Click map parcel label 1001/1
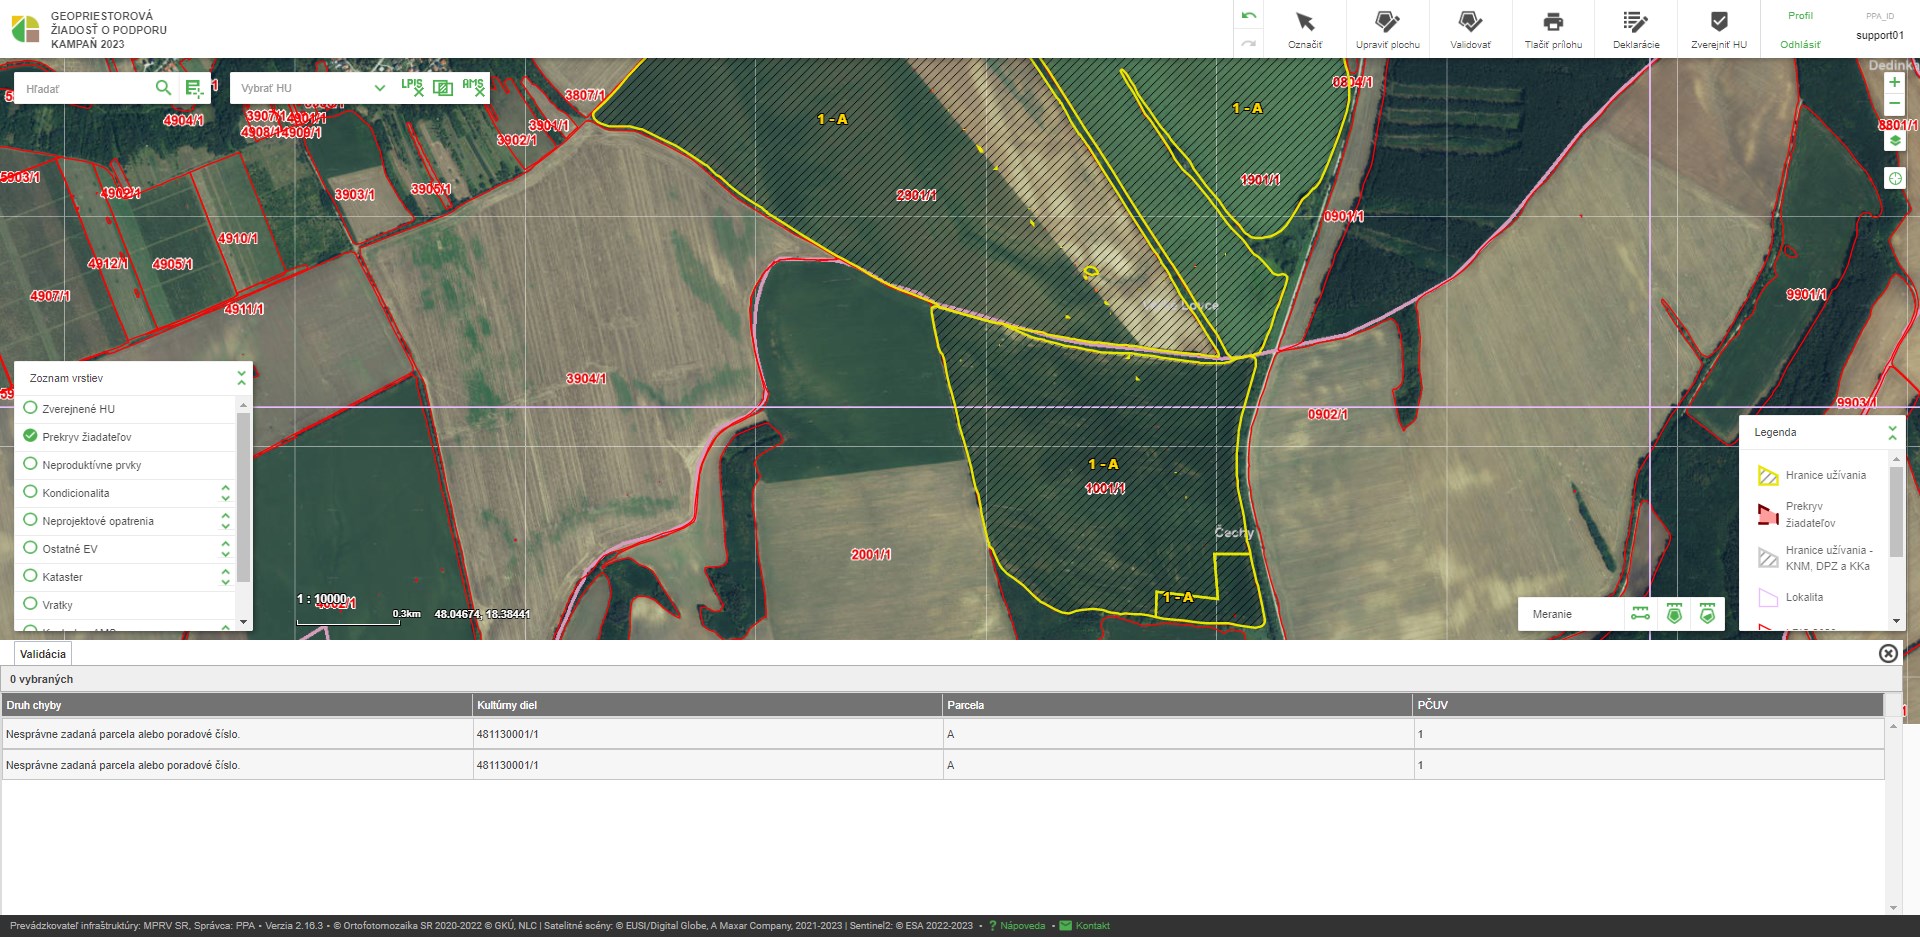1920x937 pixels. [x=1105, y=489]
